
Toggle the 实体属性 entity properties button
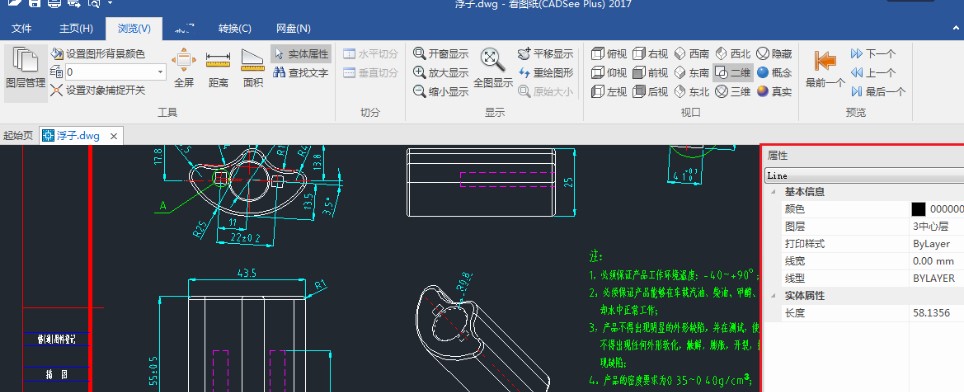point(301,54)
